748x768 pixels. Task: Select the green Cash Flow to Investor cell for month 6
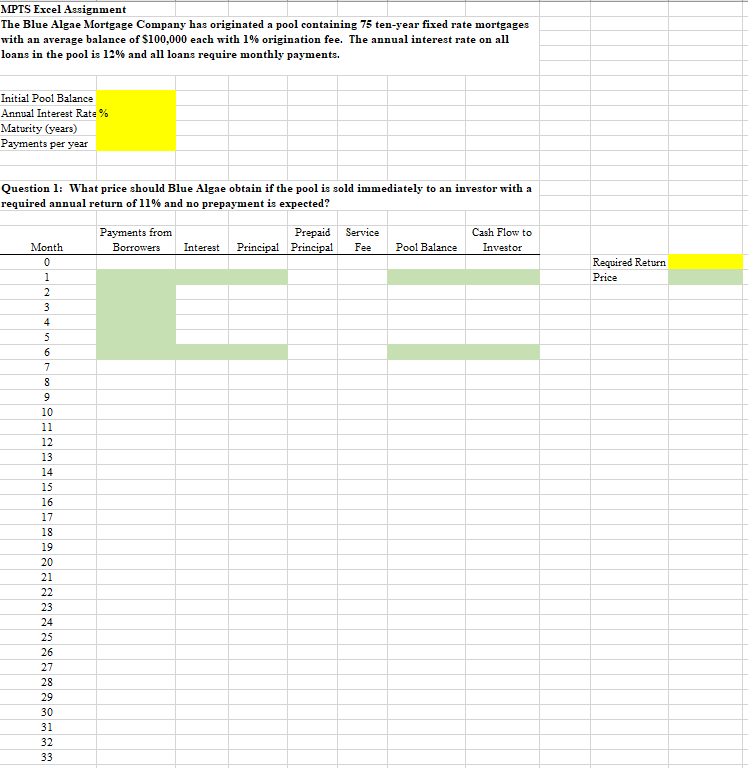coord(503,352)
